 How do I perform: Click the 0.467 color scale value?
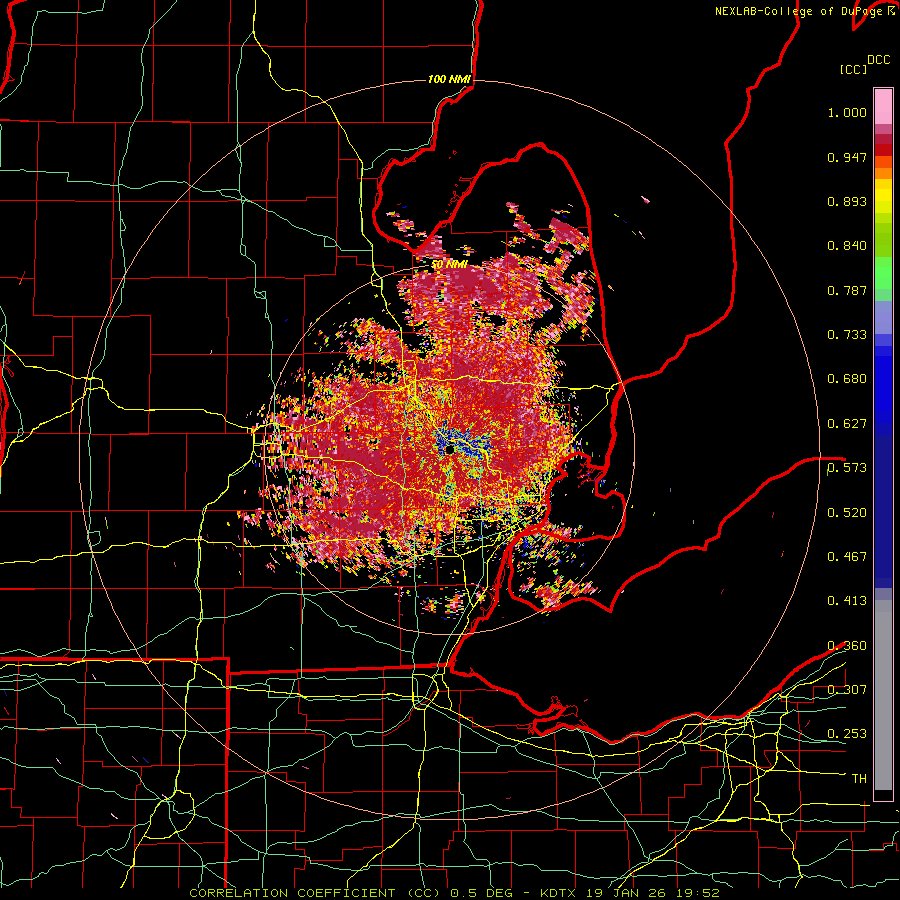click(847, 557)
